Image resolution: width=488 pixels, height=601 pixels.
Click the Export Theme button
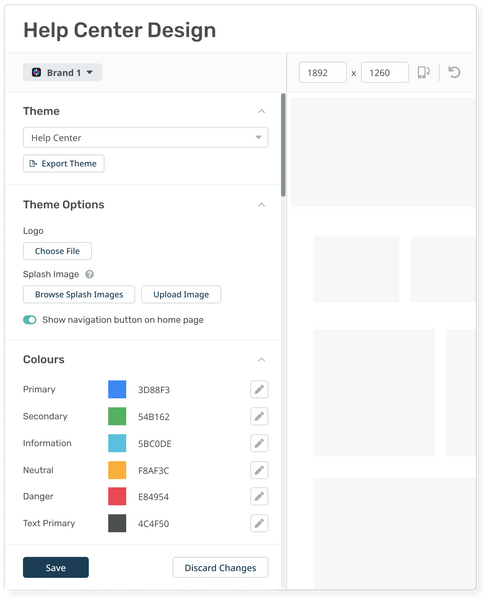point(64,164)
